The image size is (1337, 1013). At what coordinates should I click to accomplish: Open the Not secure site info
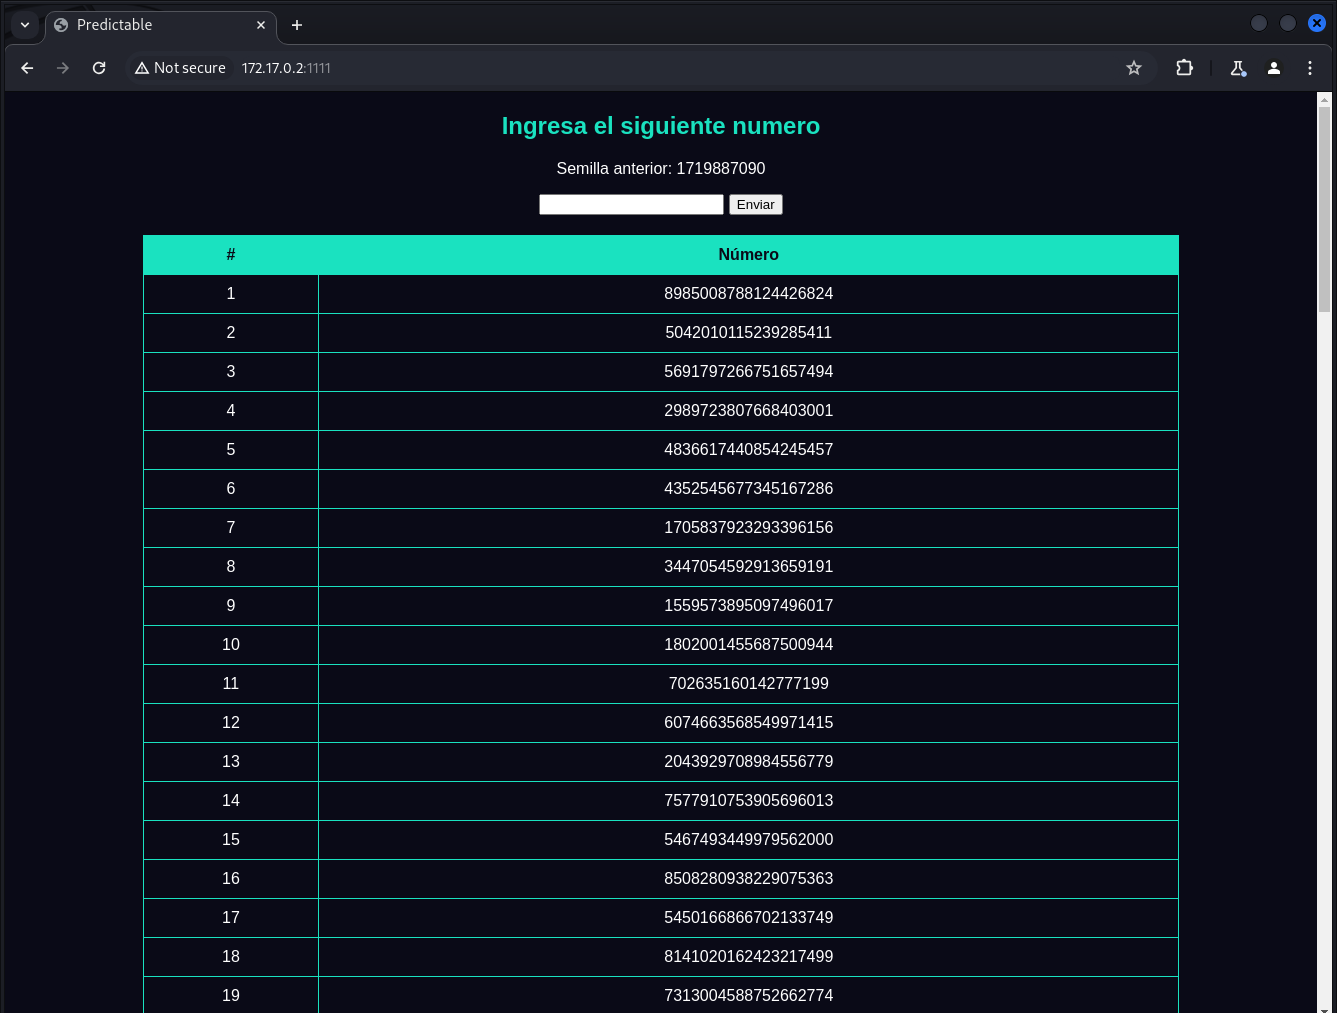pyautogui.click(x=181, y=68)
